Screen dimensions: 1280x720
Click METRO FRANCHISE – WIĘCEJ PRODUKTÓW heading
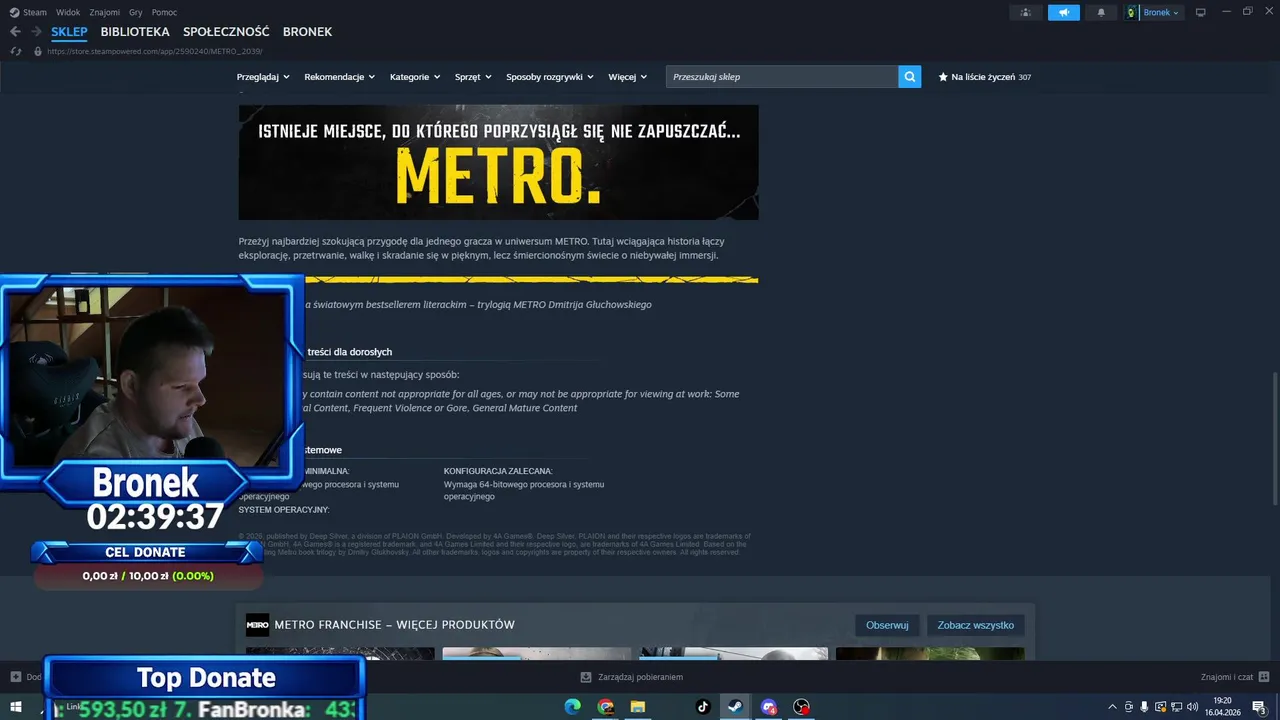tap(394, 625)
